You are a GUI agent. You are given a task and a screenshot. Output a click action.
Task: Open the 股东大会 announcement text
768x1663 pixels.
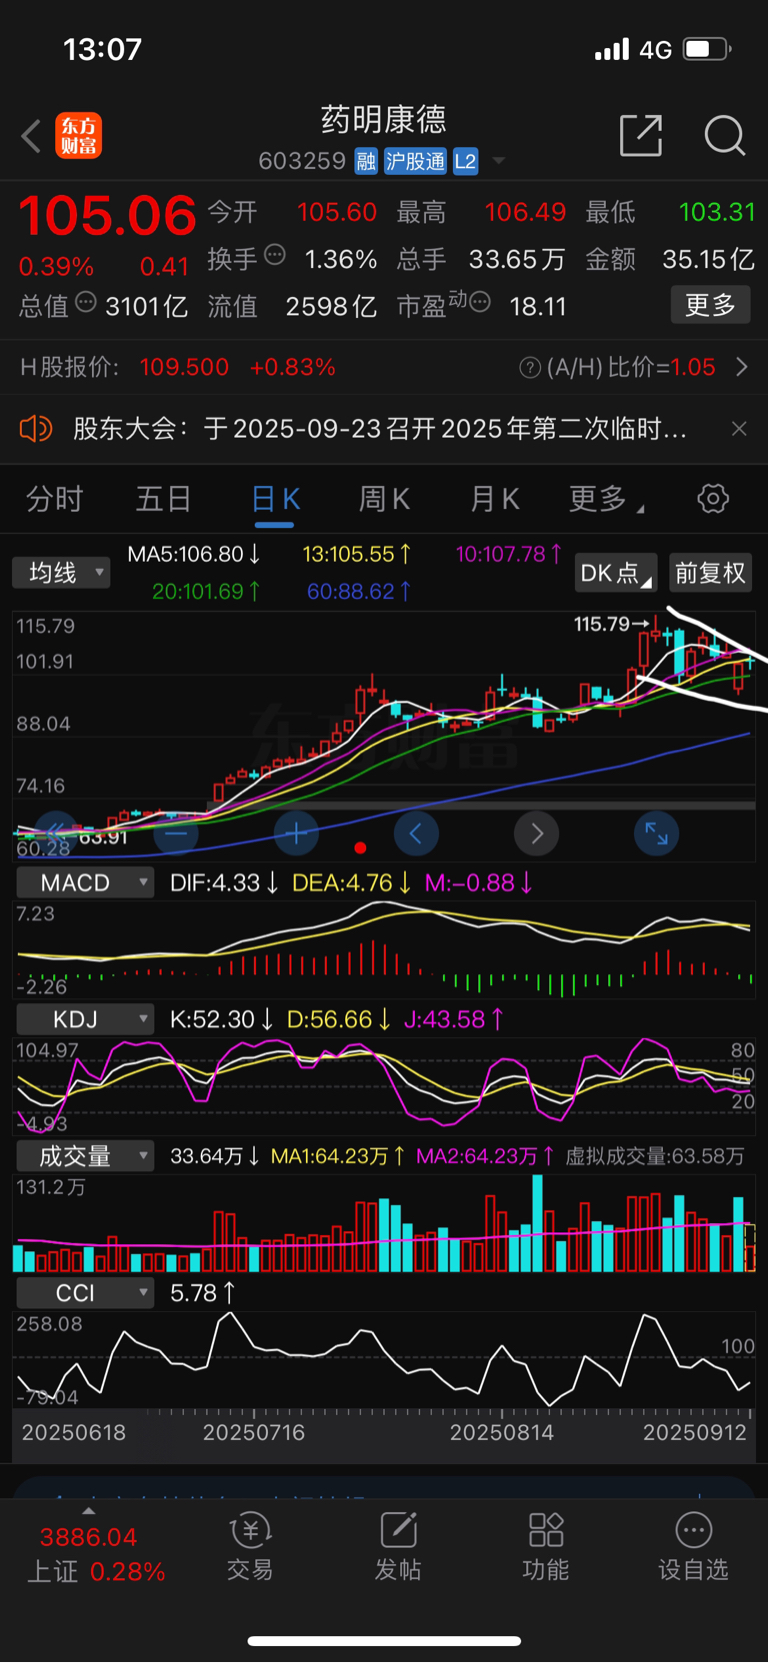[380, 429]
